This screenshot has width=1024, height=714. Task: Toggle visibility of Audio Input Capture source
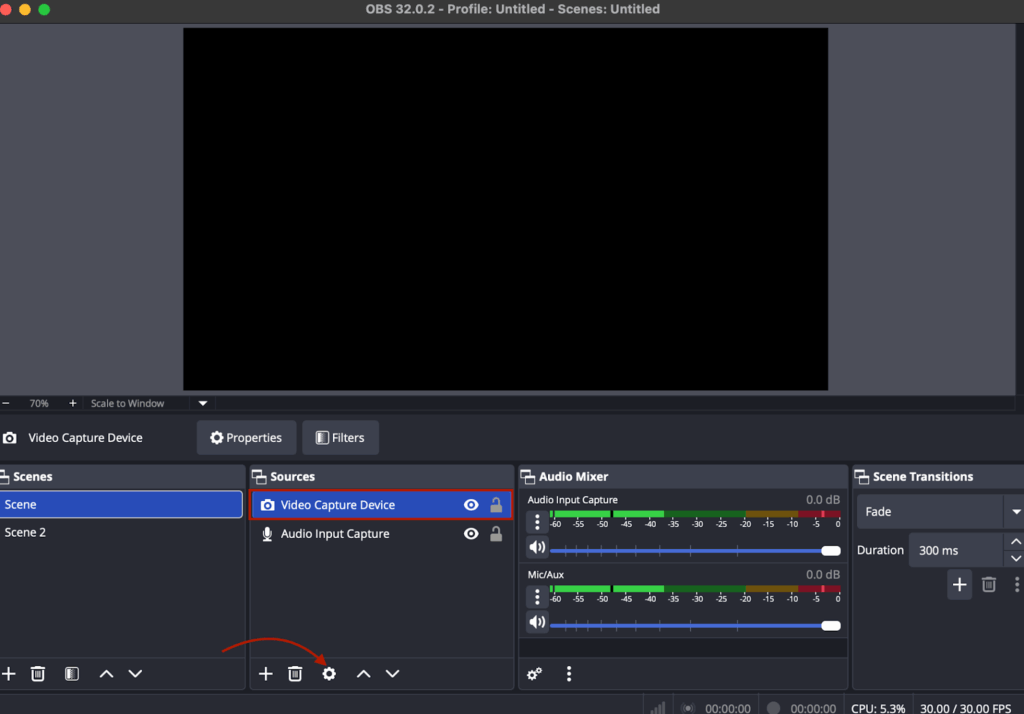coord(471,534)
